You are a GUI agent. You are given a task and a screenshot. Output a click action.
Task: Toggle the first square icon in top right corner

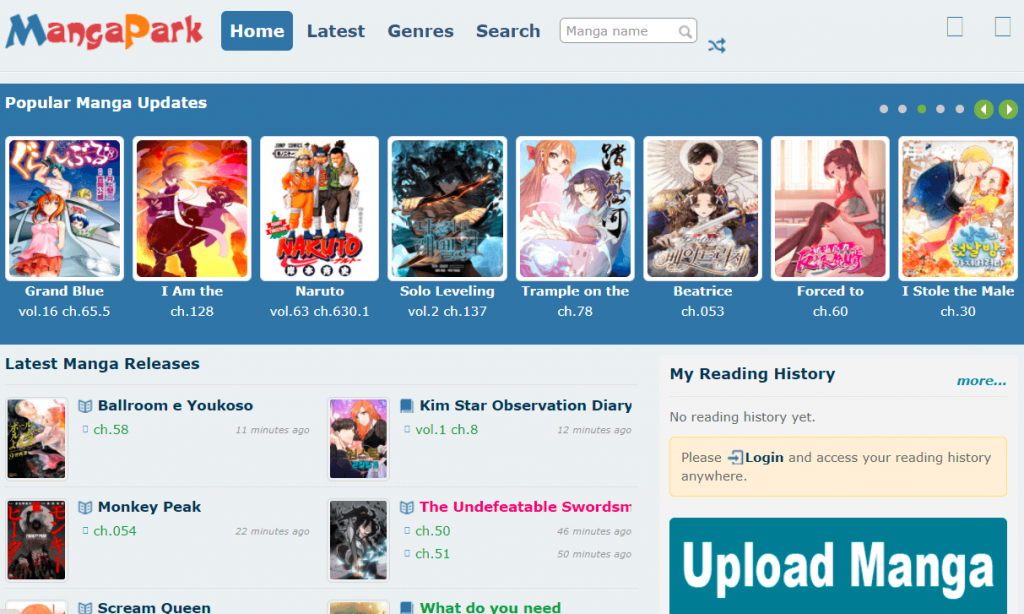coord(953,27)
